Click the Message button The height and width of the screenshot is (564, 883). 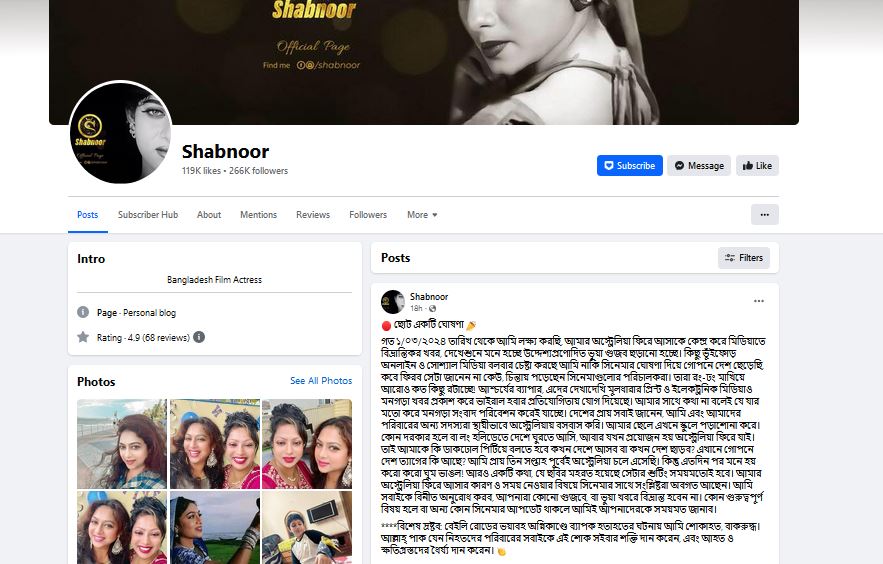pos(699,165)
